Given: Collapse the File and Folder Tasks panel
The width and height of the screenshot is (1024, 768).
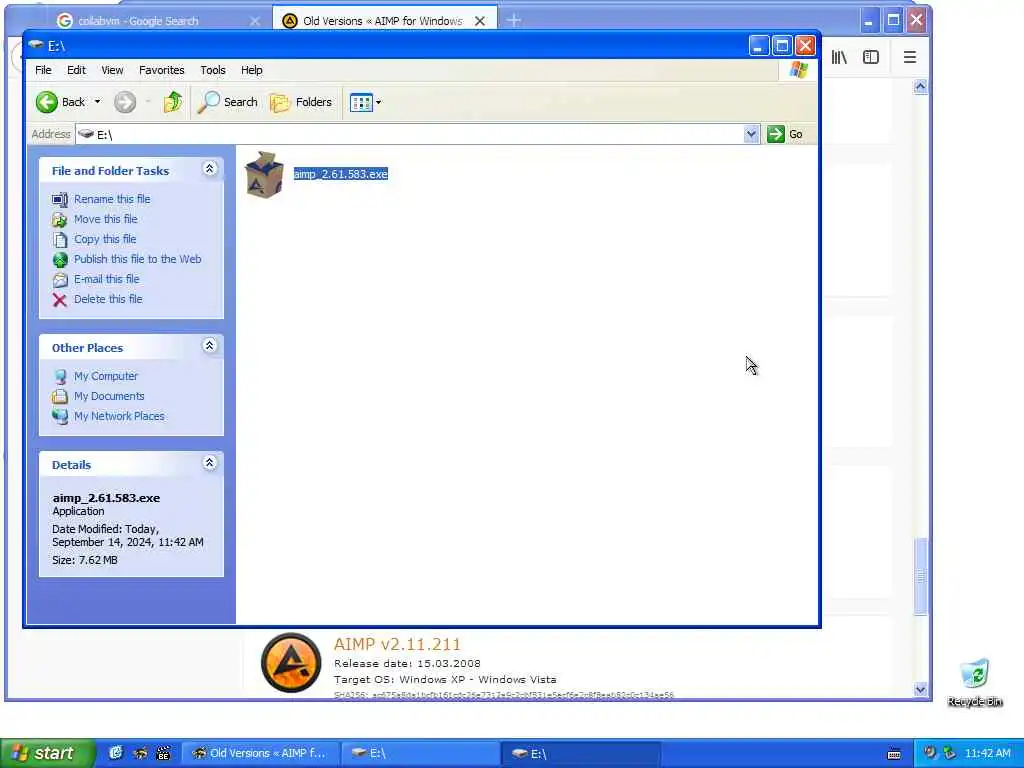Looking at the screenshot, I should [210, 169].
